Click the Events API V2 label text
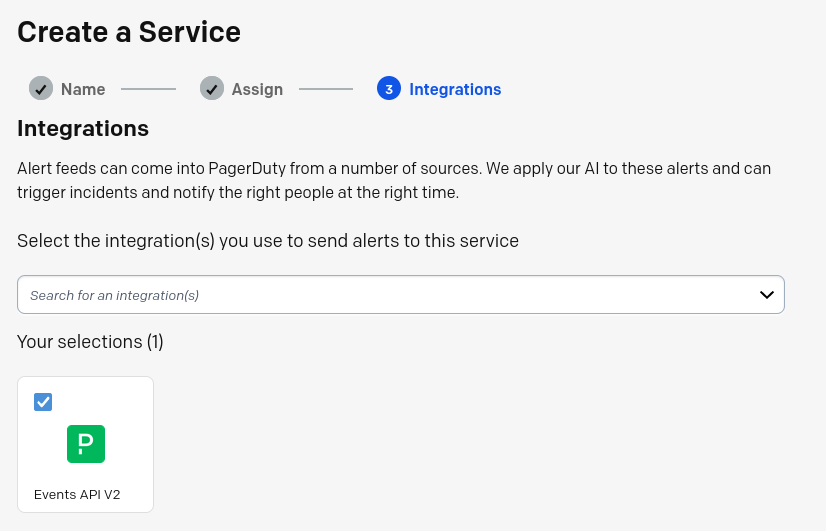This screenshot has height=531, width=826. pyautogui.click(x=77, y=495)
